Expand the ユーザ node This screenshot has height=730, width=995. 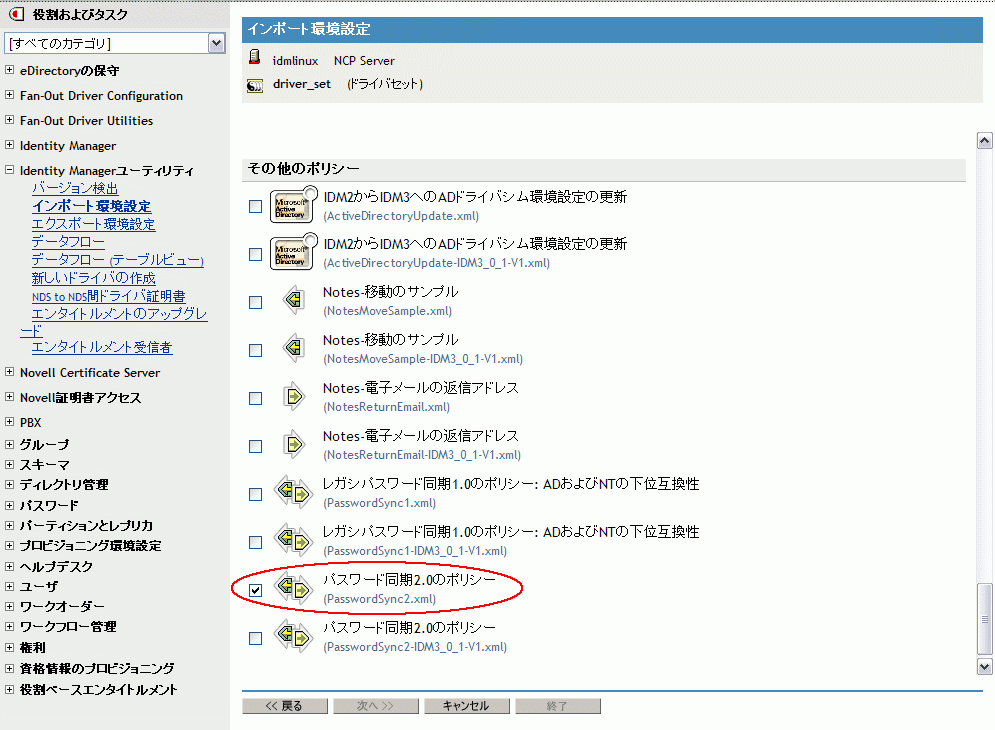10,587
